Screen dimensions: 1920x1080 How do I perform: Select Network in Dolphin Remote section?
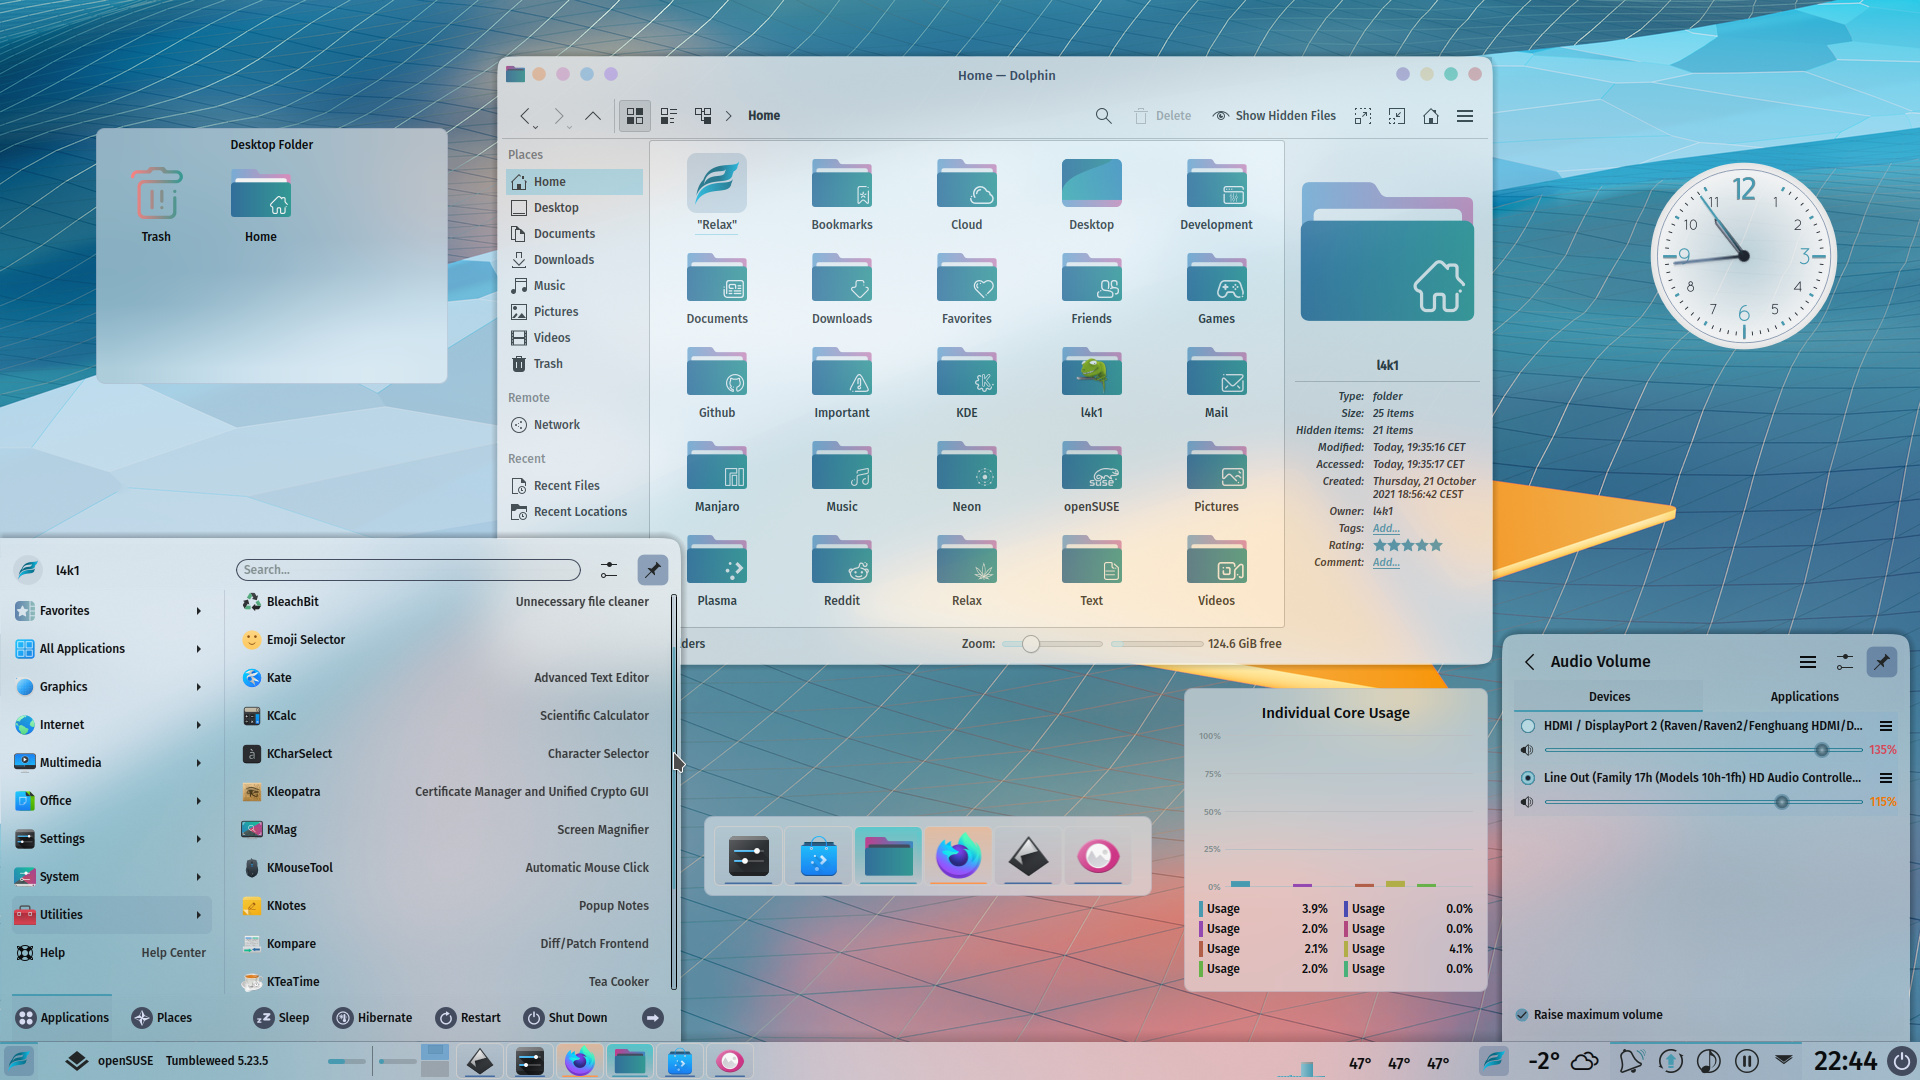click(574, 425)
